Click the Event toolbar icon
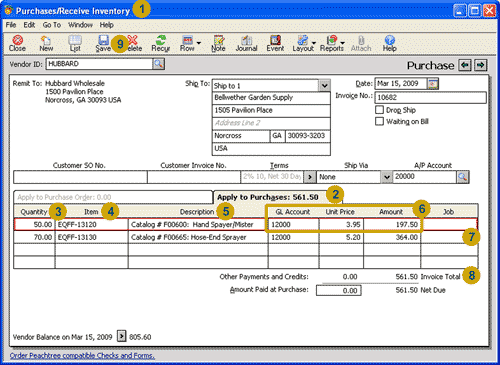The height and width of the screenshot is (365, 500). click(x=275, y=44)
